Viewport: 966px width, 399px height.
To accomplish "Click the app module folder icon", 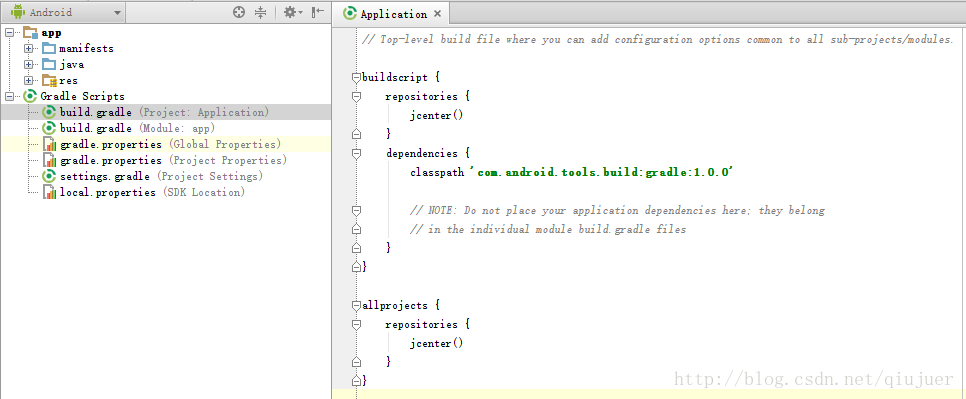I will (x=31, y=33).
